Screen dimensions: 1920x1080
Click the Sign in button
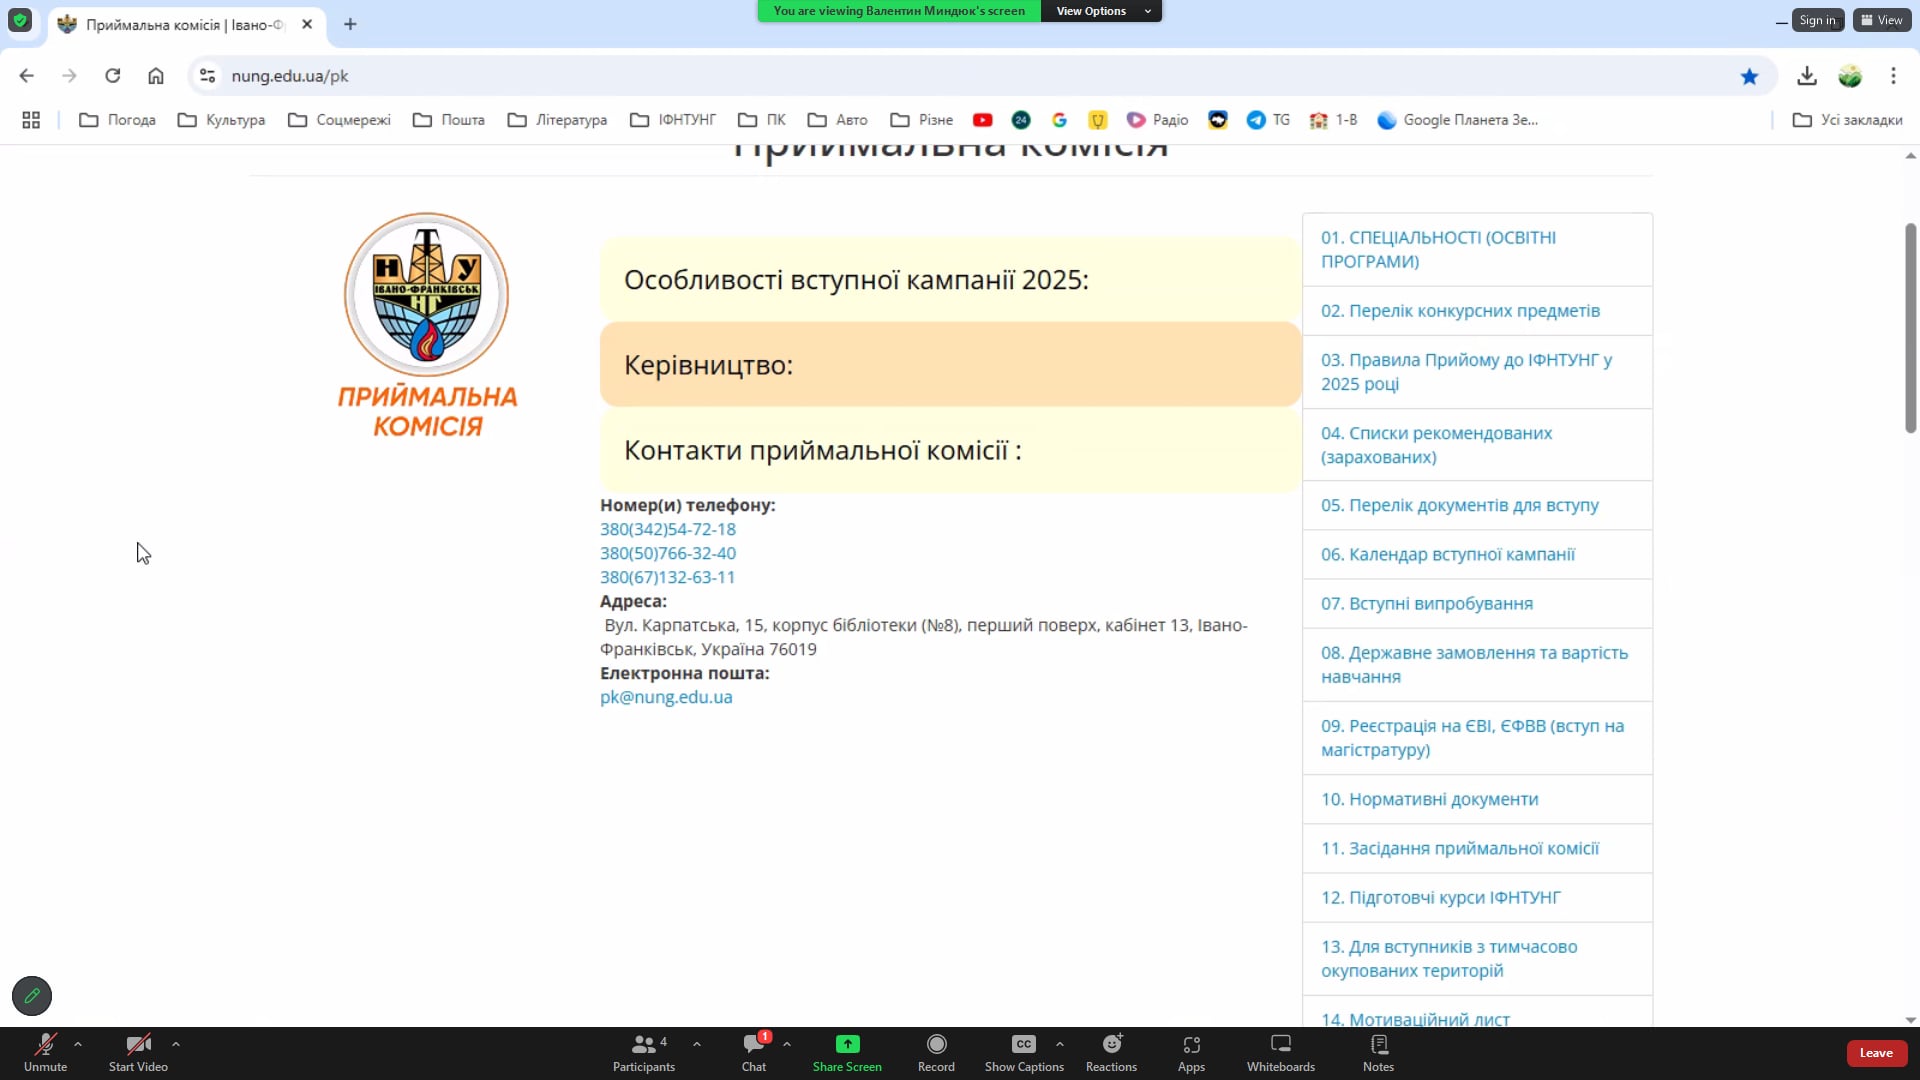pos(1817,20)
